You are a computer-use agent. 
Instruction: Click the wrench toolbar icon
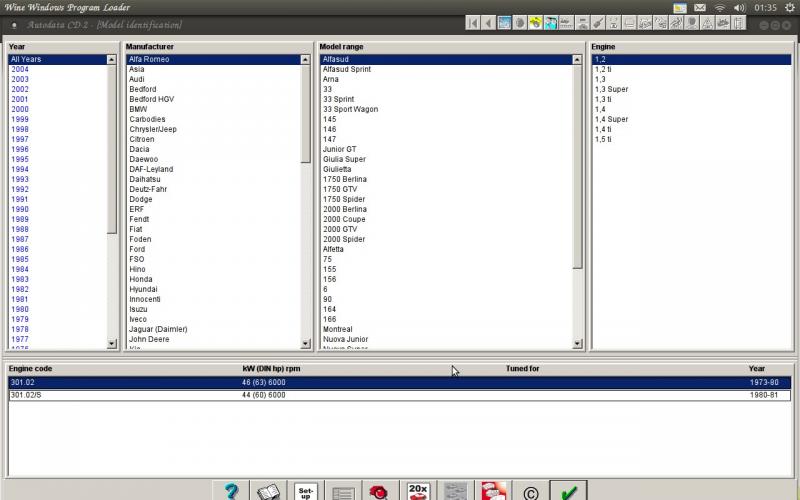point(598,23)
